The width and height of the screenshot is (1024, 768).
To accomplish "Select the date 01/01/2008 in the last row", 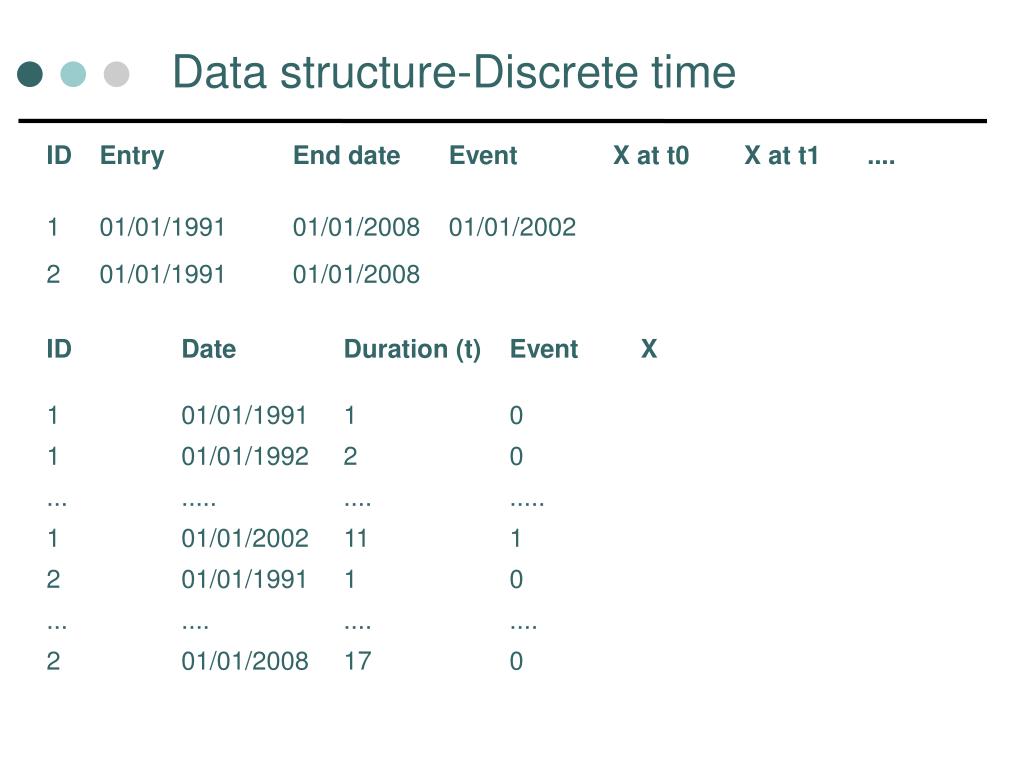I will (x=245, y=661).
